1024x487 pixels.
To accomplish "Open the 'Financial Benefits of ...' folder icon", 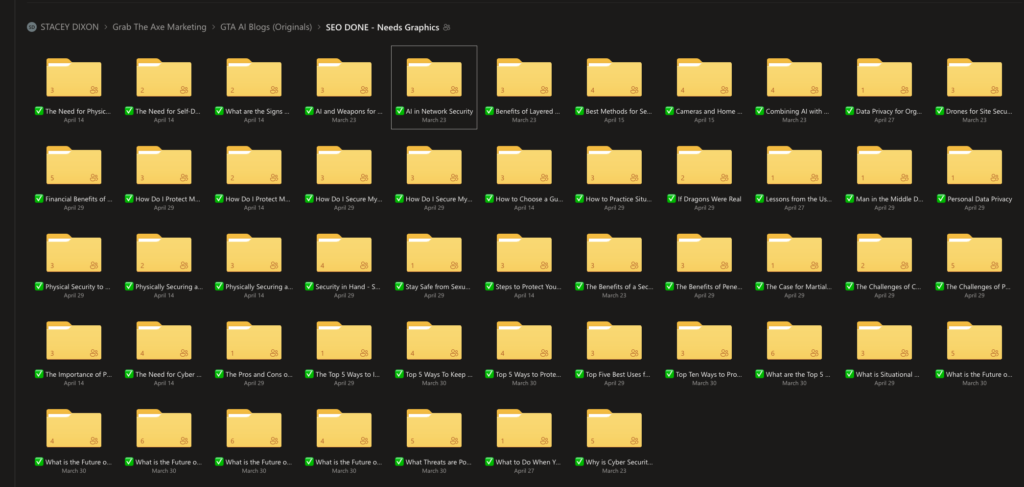I will point(74,166).
